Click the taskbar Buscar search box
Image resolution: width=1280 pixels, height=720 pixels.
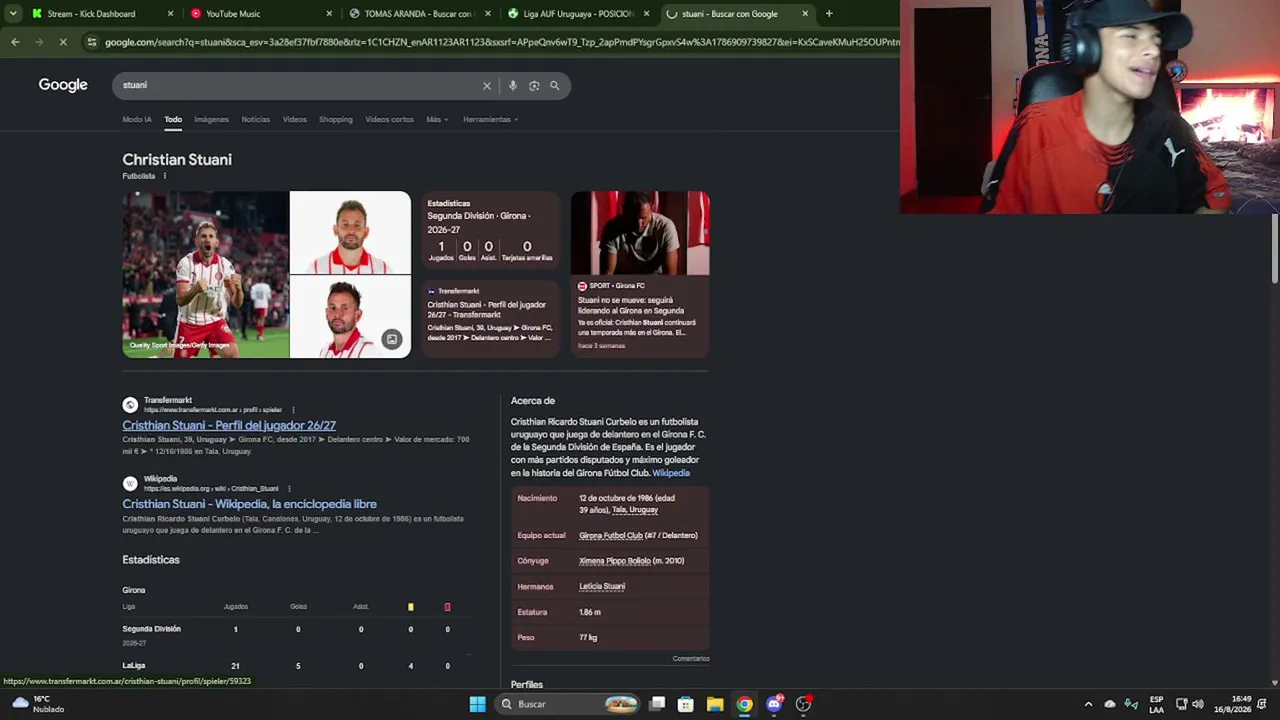(568, 704)
